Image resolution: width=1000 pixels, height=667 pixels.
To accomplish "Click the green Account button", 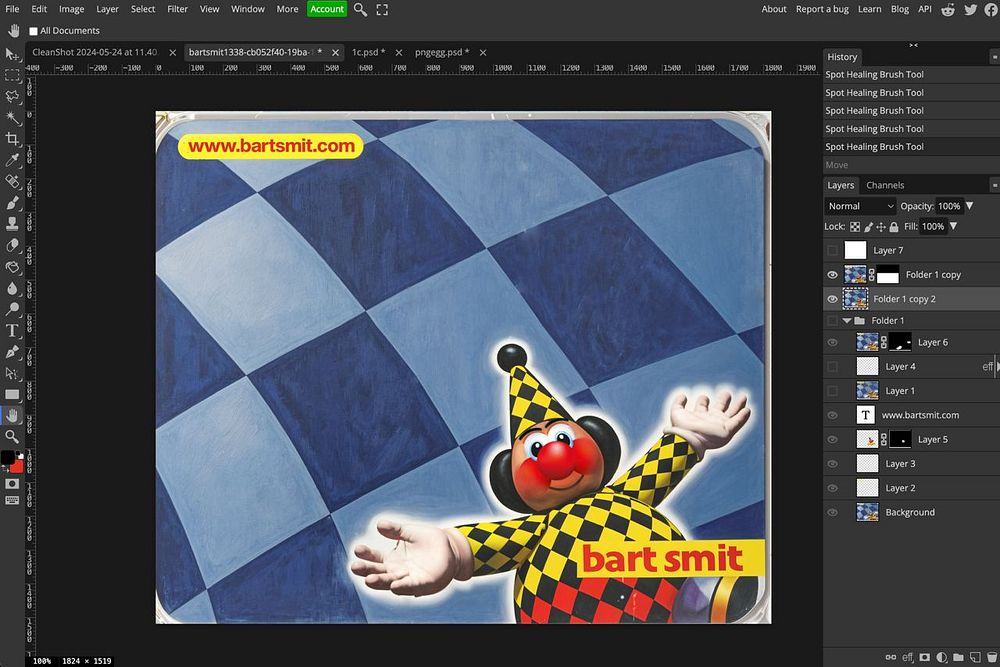I will tap(326, 9).
